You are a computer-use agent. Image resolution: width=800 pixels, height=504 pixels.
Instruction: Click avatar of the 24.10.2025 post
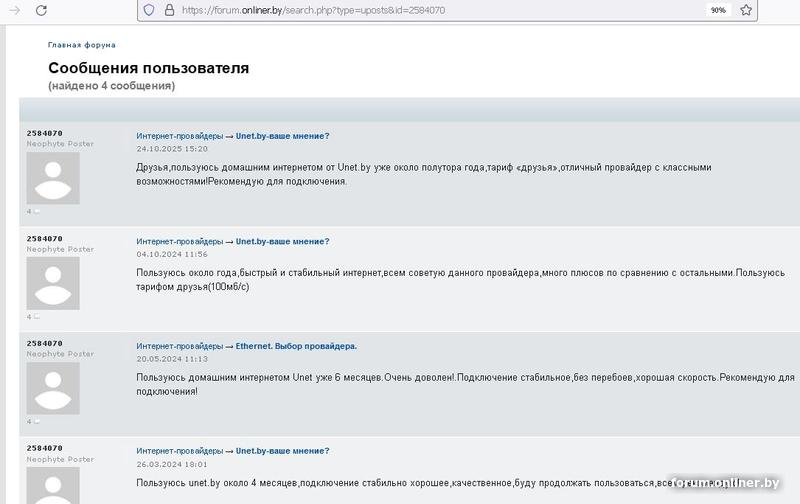pyautogui.click(x=53, y=178)
